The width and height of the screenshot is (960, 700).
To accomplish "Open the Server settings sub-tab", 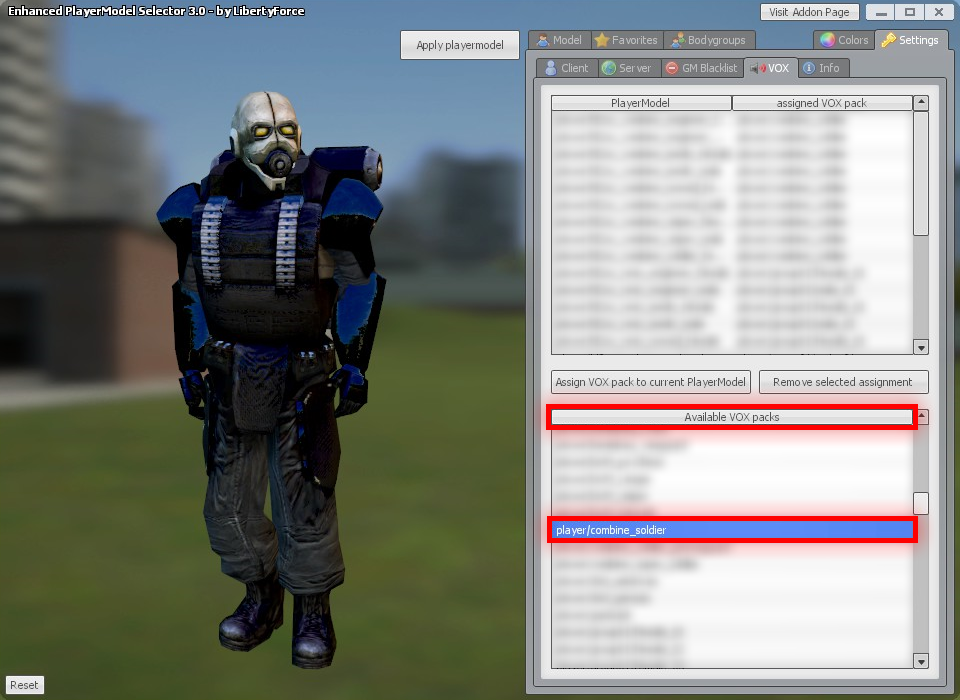I will click(x=627, y=68).
